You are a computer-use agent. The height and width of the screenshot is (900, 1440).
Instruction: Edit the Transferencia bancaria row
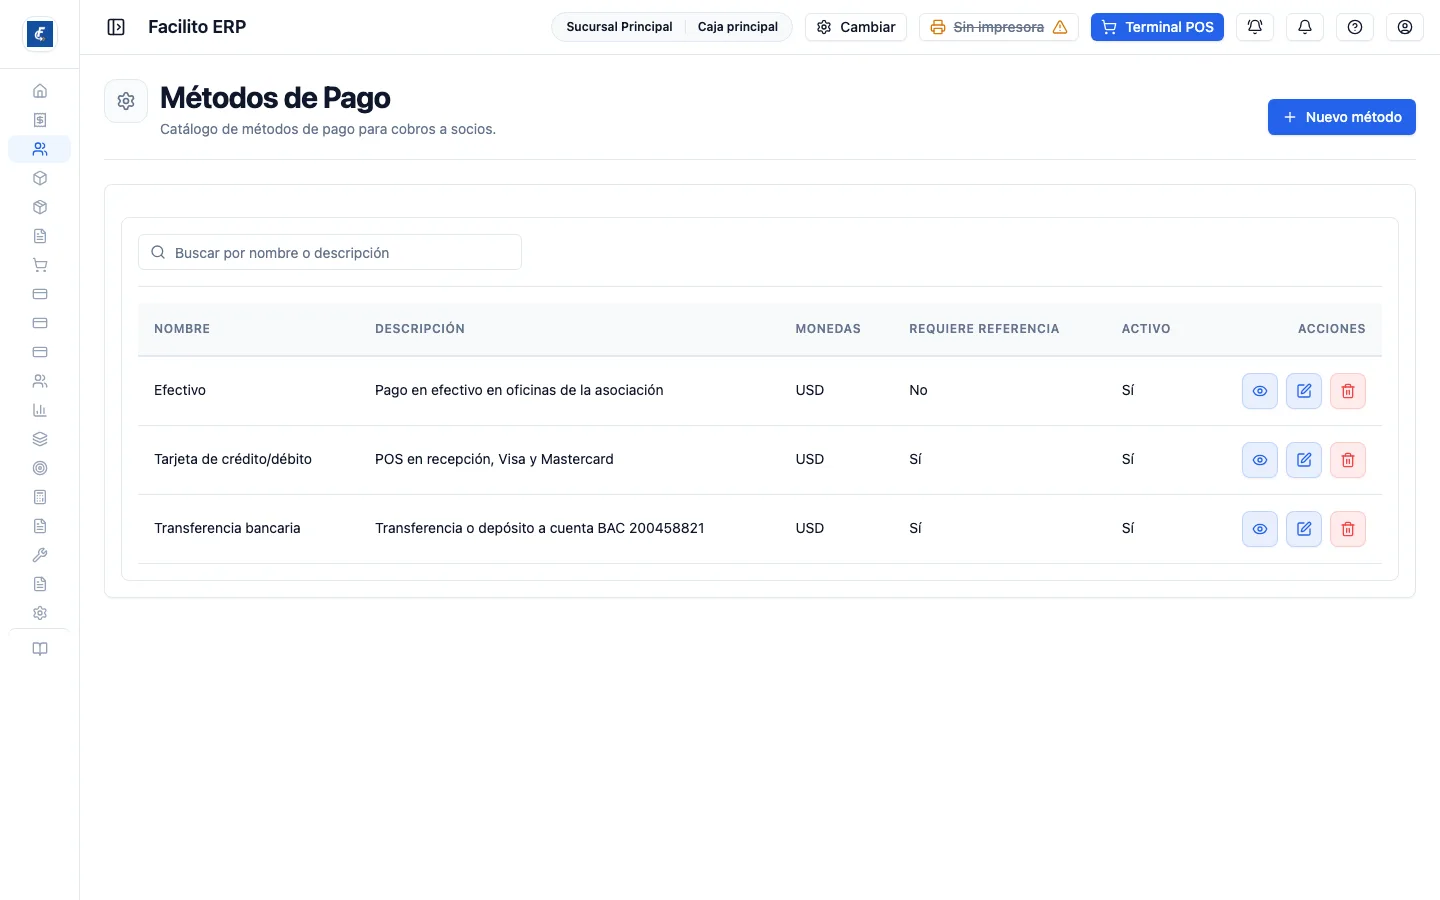point(1304,529)
